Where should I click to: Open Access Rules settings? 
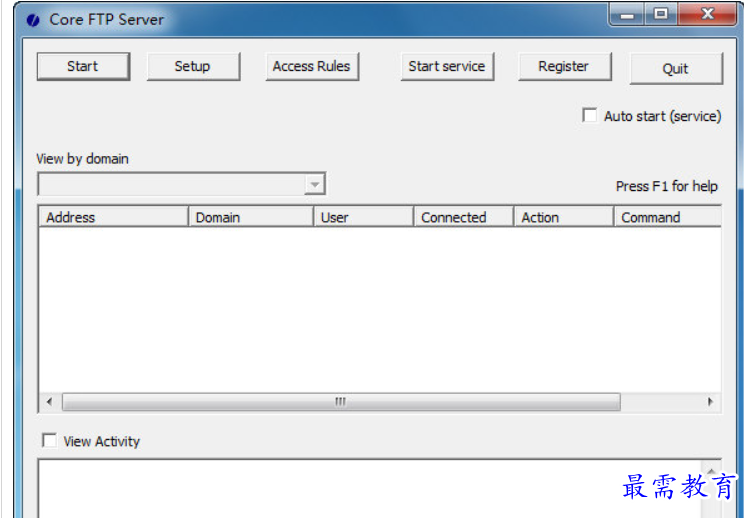click(x=312, y=66)
